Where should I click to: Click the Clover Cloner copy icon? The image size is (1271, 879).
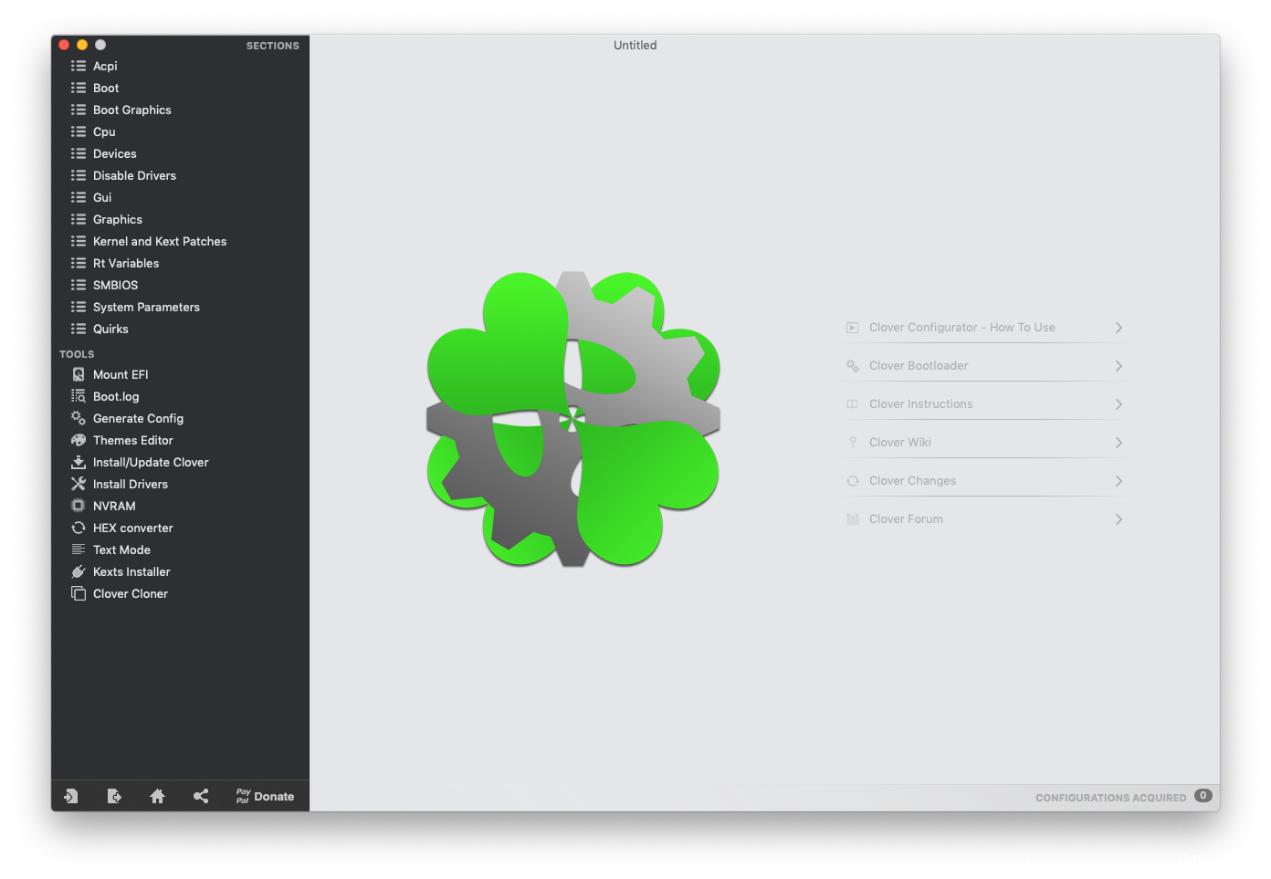(78, 594)
